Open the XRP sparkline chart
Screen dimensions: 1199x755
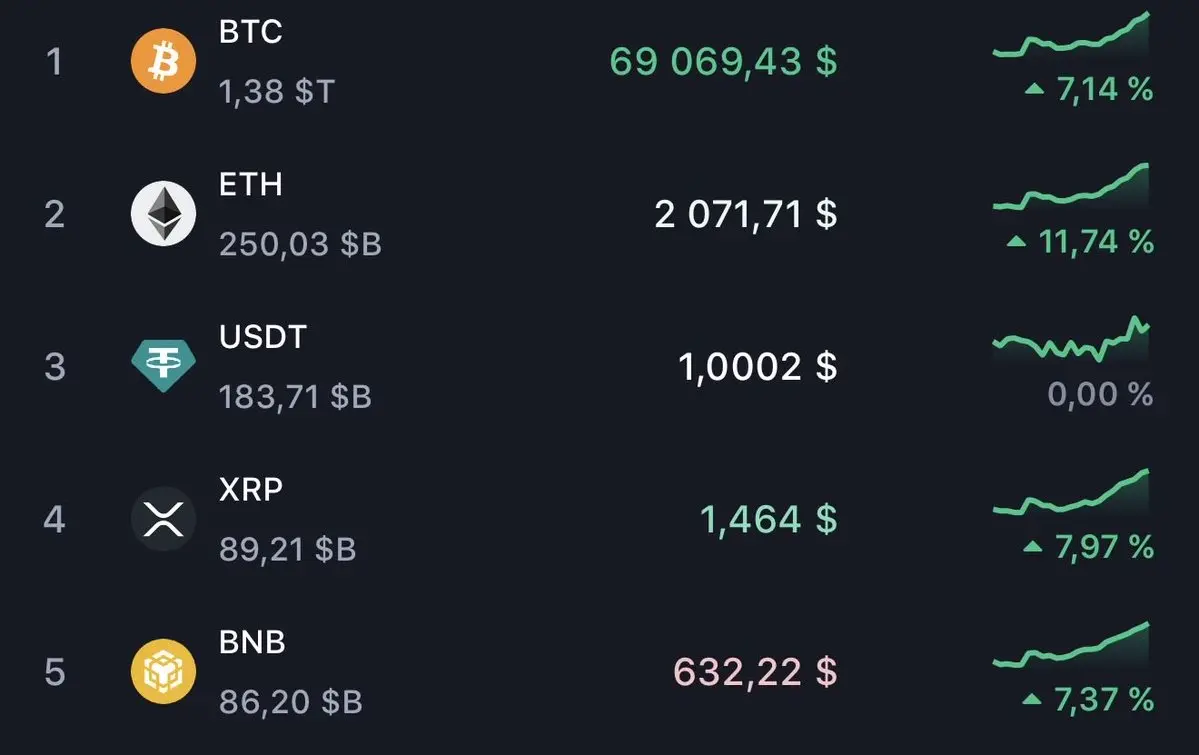[x=1071, y=492]
